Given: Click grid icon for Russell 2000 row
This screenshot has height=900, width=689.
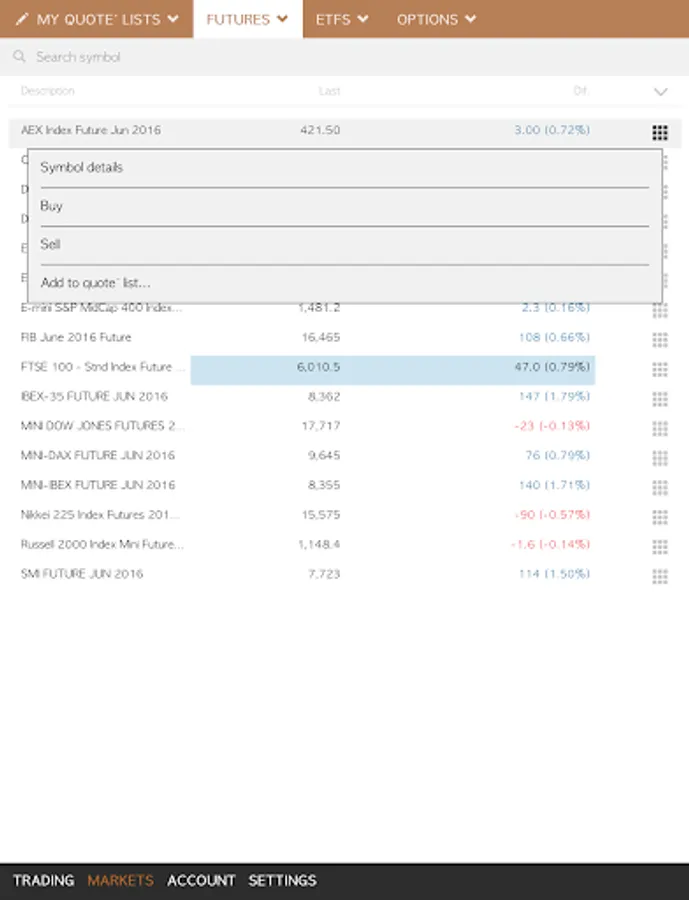Looking at the screenshot, I should (659, 546).
